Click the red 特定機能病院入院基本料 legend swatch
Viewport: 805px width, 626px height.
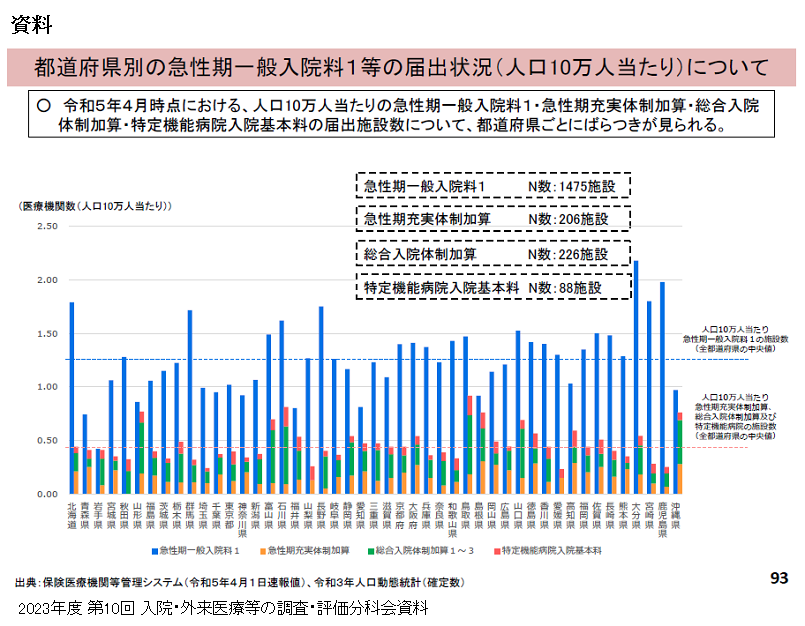coord(495,551)
